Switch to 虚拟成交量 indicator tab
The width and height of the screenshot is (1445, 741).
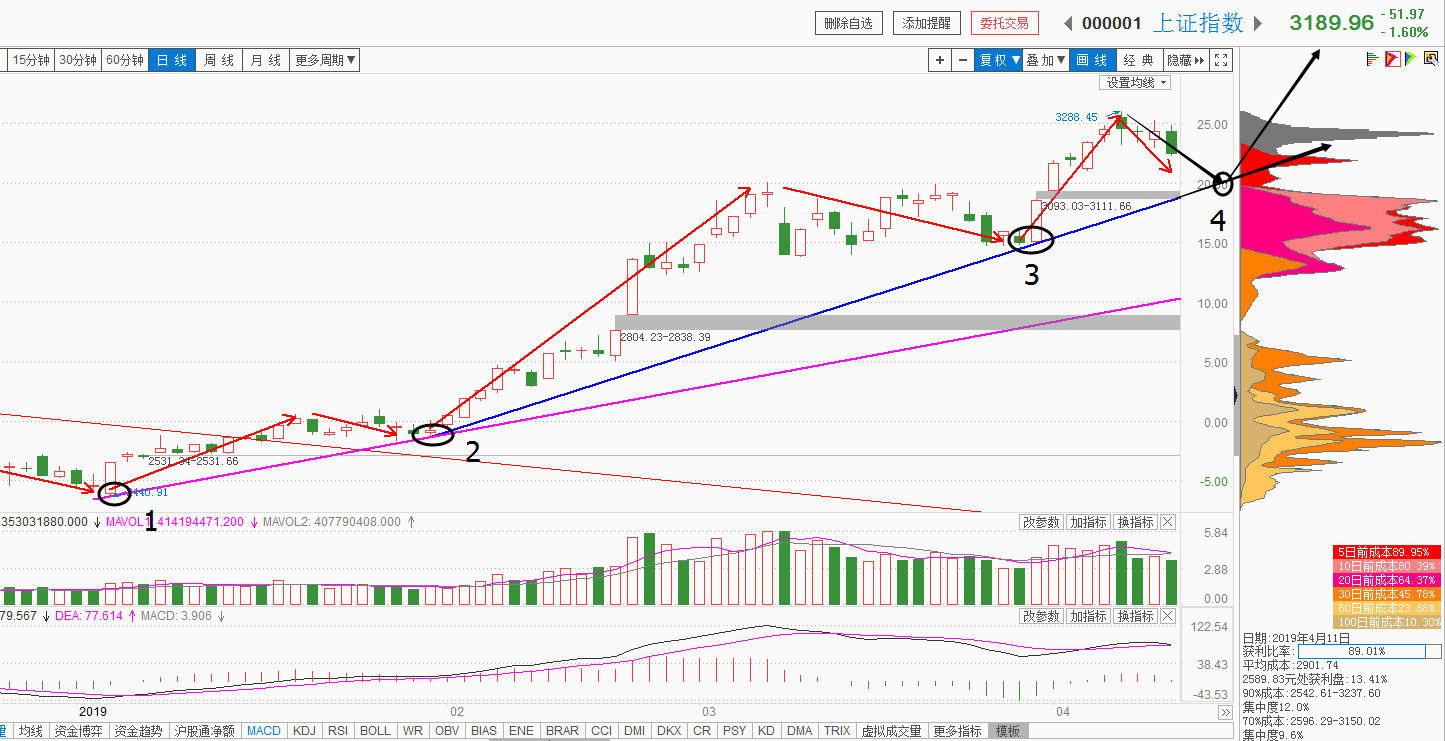tap(892, 731)
